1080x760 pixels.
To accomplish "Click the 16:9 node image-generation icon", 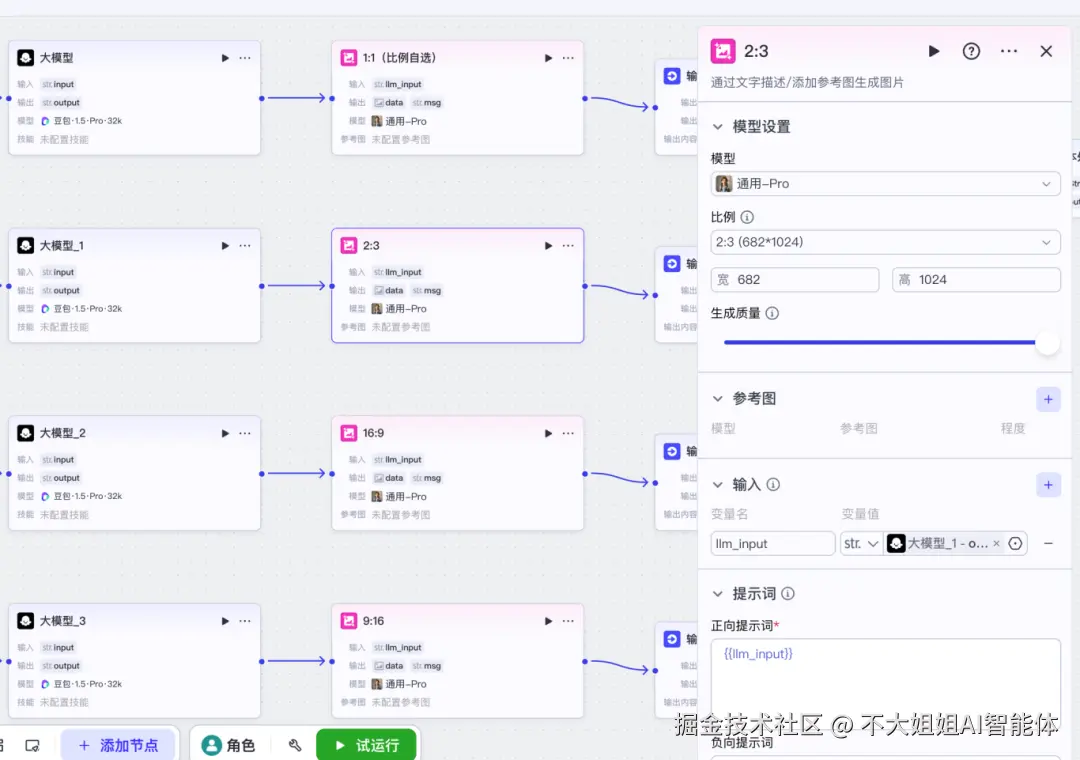I will tap(349, 433).
